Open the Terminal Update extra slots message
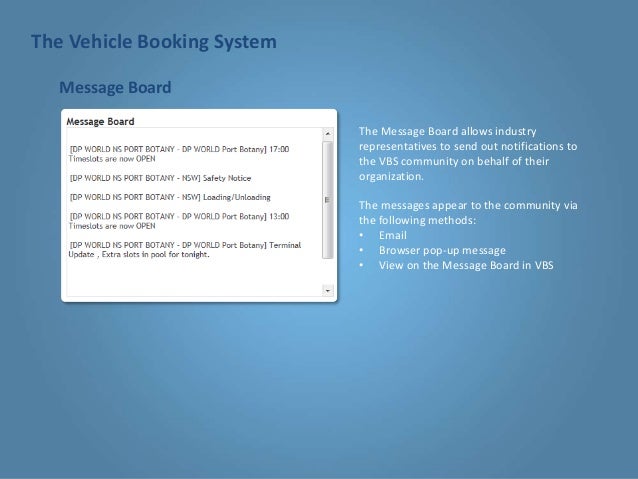This screenshot has height=479, width=638. (185, 250)
